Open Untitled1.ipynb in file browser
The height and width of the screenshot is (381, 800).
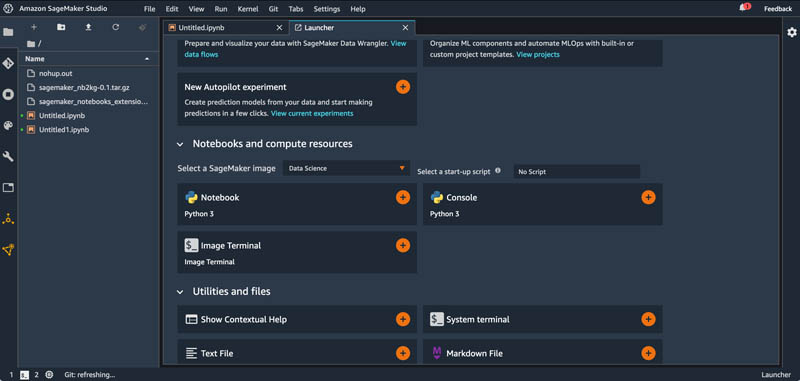64,130
